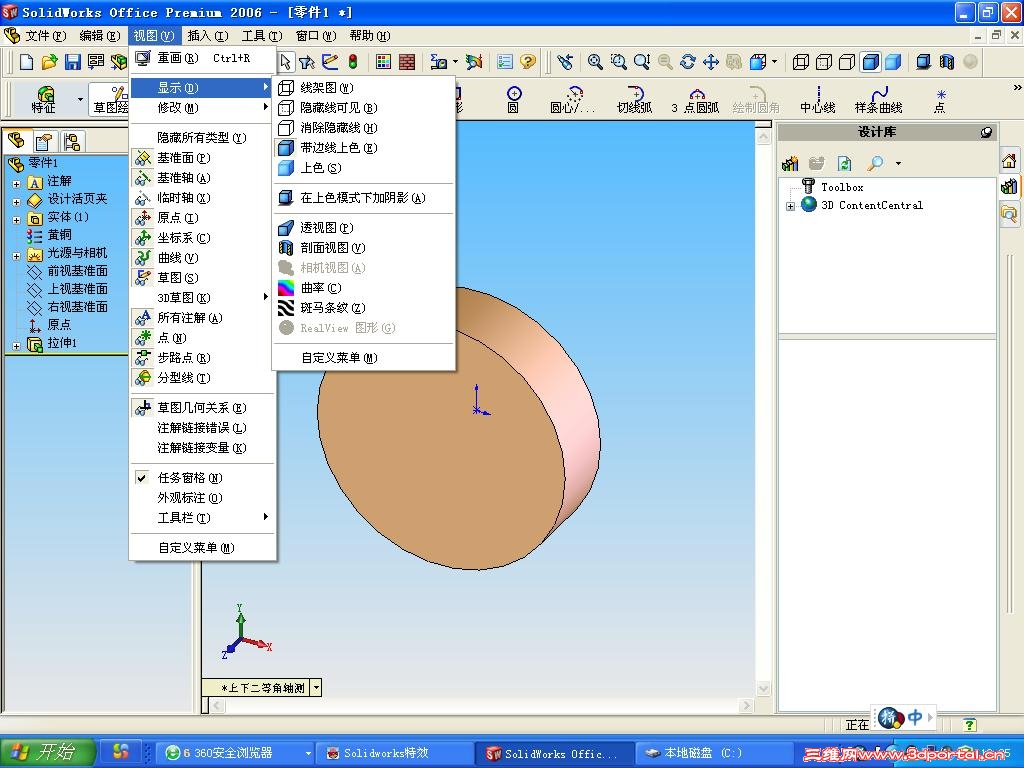1024x768 pixels.
Task: Choose Zebra Stripes from Display submenu
Action: tap(363, 308)
